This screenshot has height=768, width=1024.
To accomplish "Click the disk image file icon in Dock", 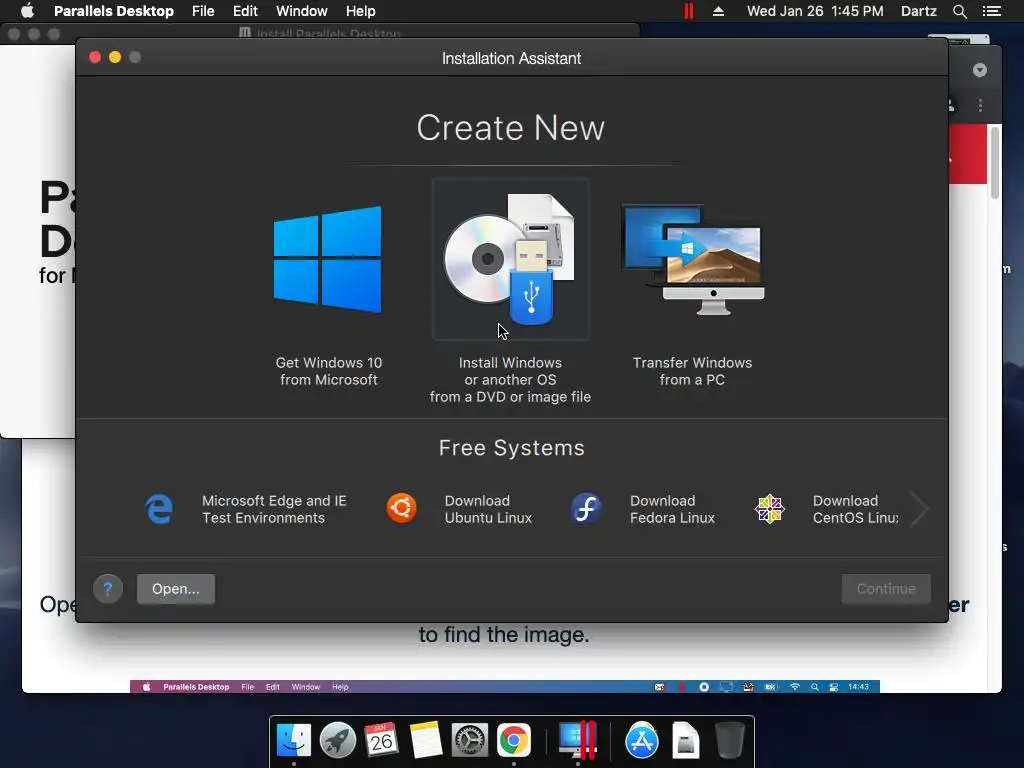I will [685, 740].
